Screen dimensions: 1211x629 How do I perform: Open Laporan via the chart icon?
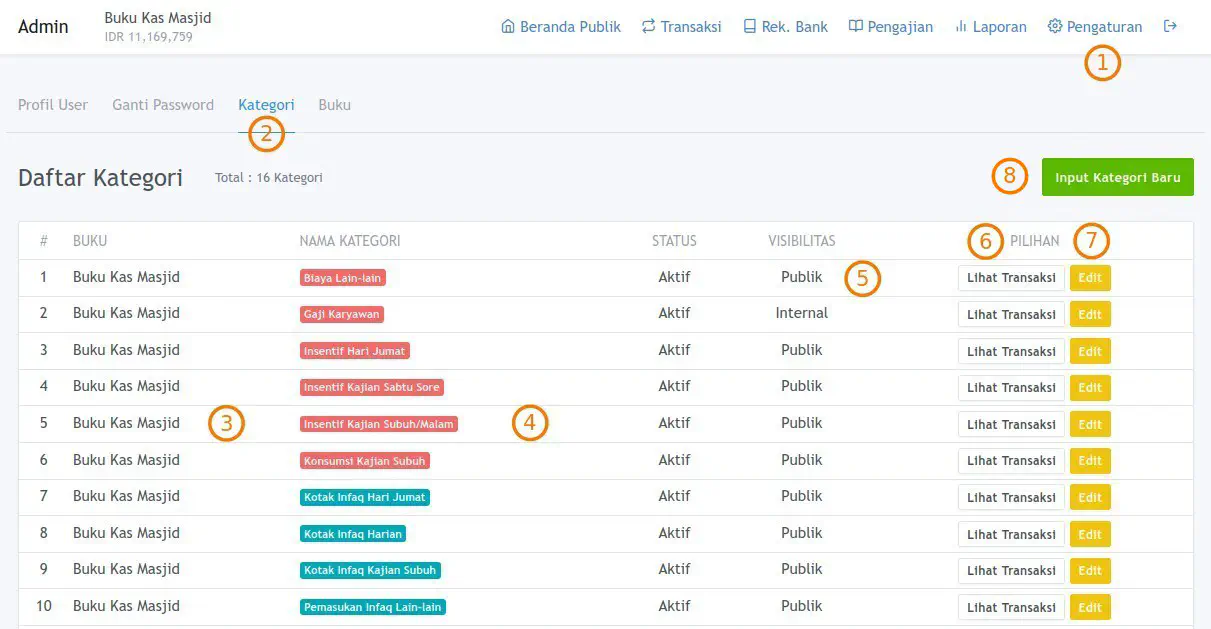(960, 27)
